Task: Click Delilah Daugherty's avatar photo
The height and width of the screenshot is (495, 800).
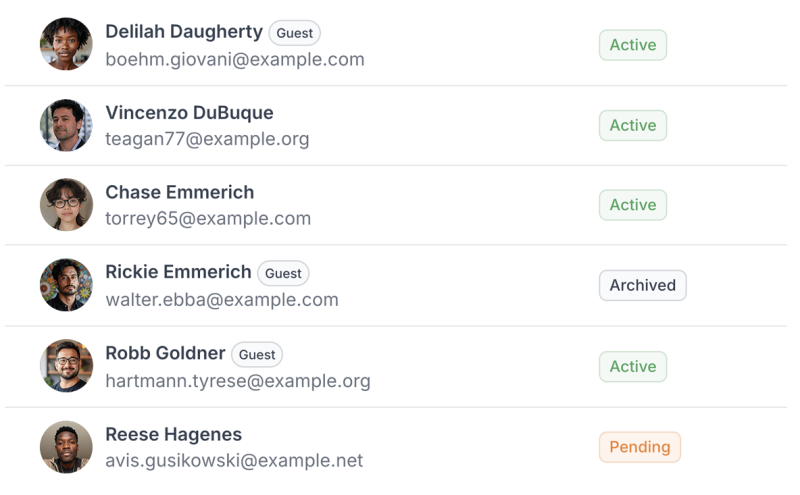Action: [66, 45]
